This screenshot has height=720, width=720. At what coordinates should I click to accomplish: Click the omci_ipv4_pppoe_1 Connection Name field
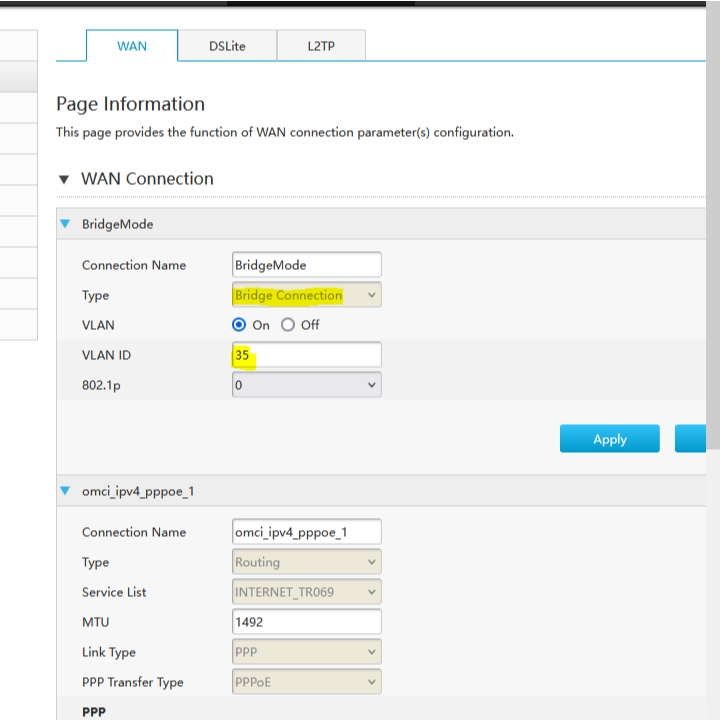coord(306,532)
